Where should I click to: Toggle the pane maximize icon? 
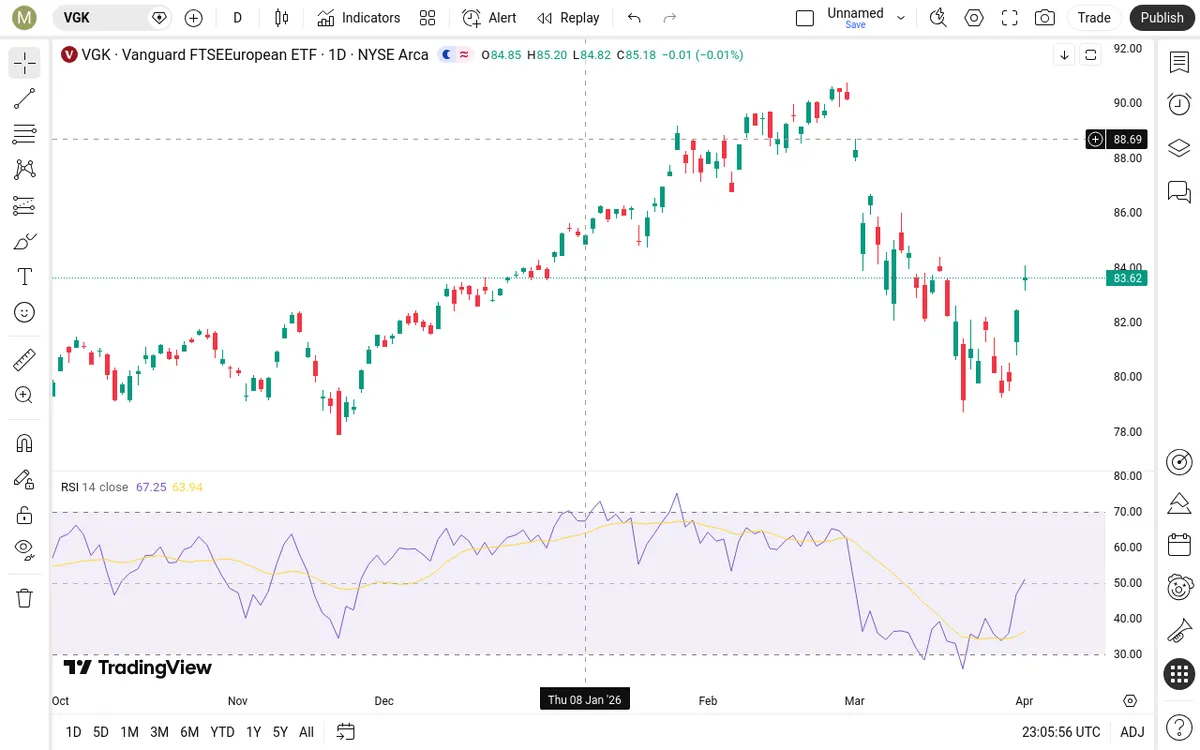coord(1091,55)
